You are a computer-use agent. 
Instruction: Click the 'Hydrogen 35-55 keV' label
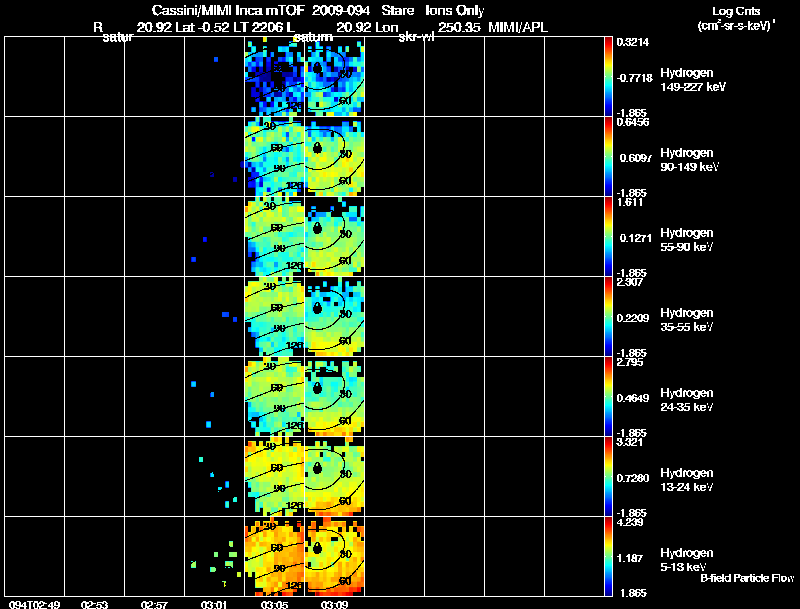coord(687,320)
